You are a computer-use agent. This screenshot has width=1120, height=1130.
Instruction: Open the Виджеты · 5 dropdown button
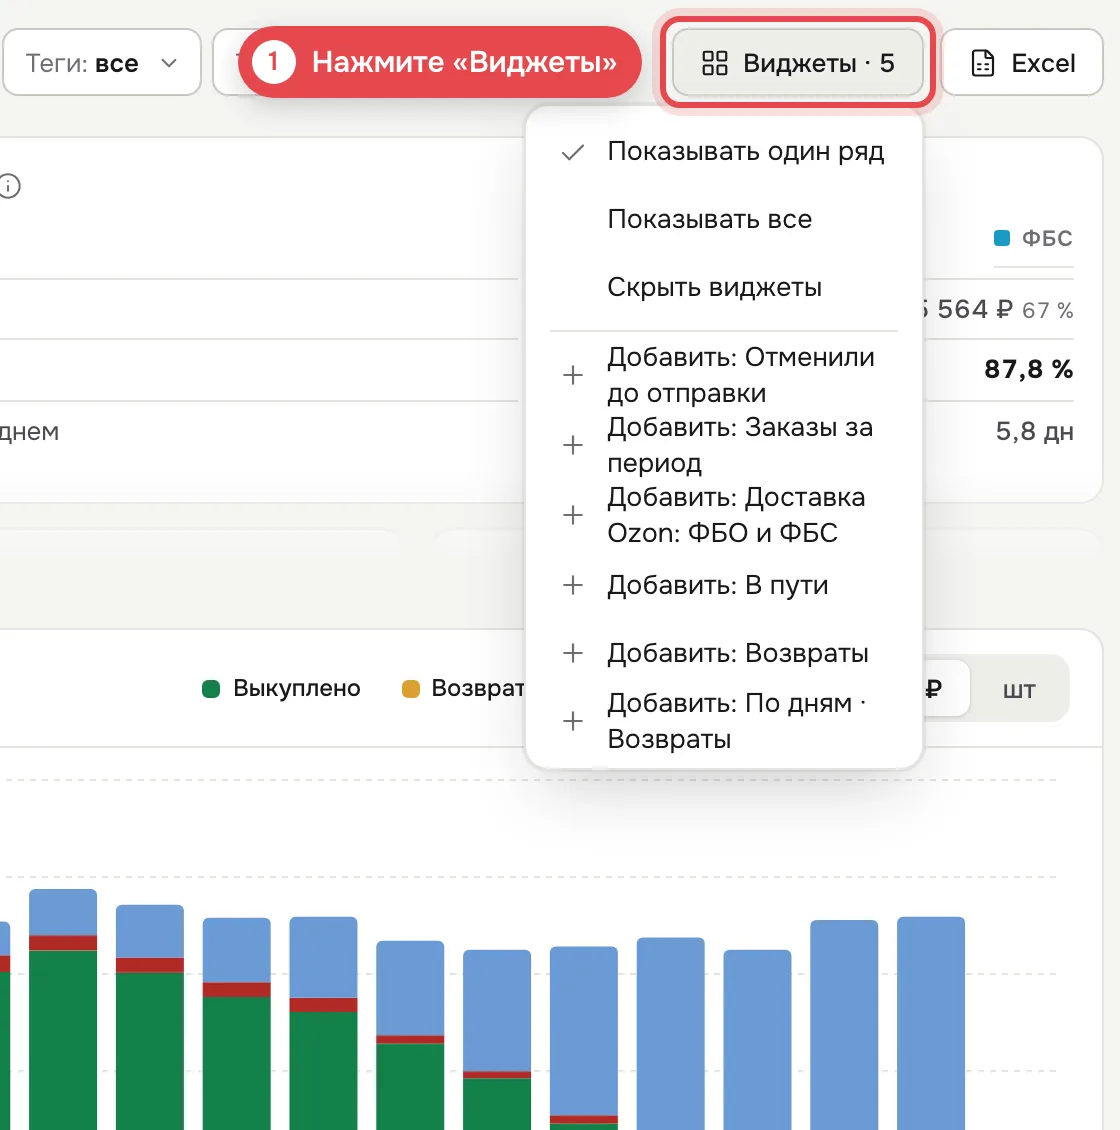798,63
